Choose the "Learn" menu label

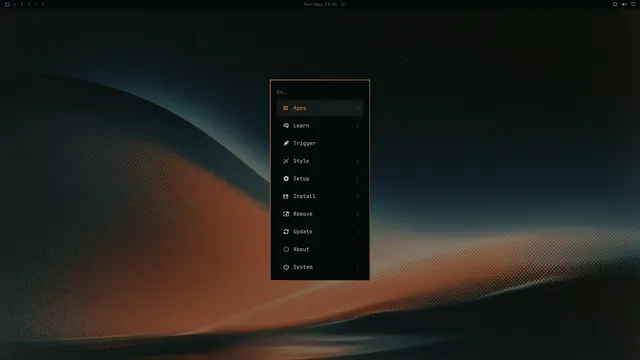pos(301,126)
